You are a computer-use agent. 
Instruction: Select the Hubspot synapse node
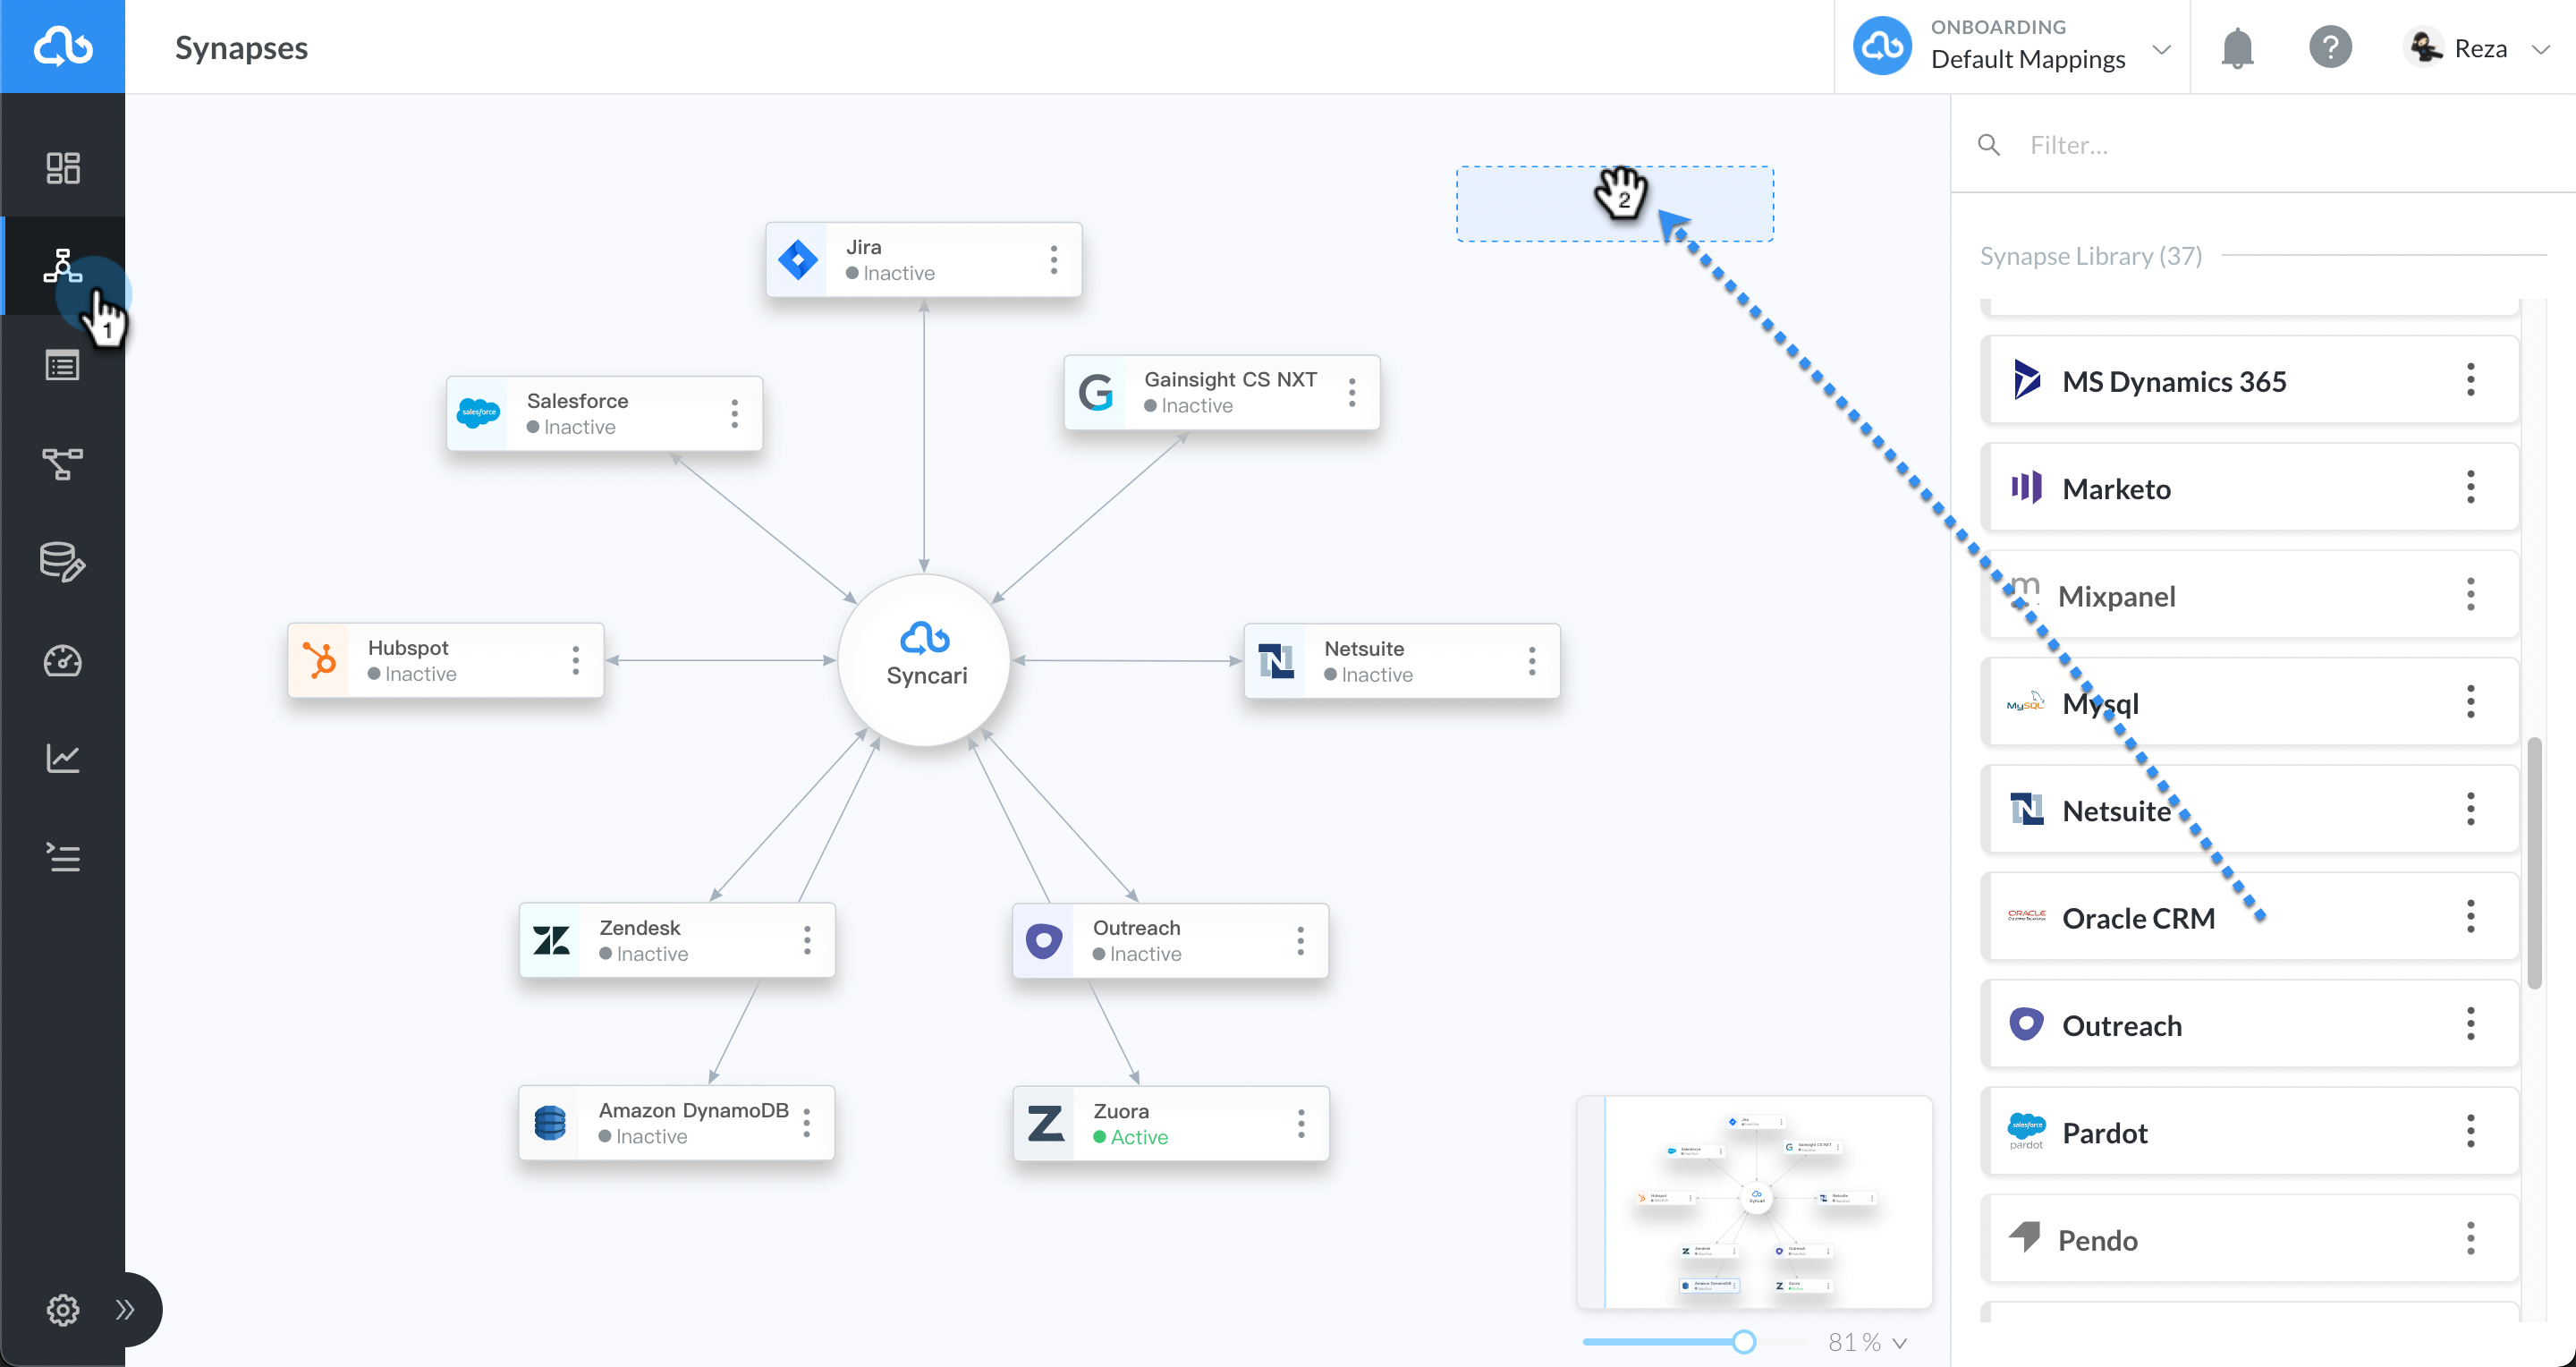click(x=445, y=660)
